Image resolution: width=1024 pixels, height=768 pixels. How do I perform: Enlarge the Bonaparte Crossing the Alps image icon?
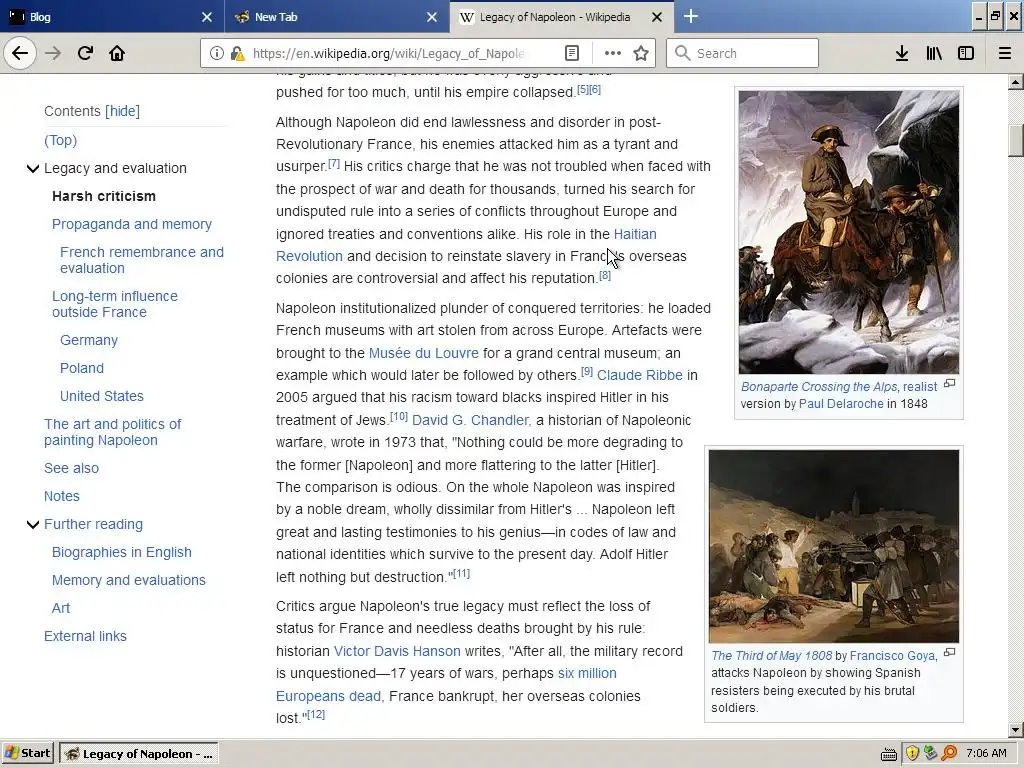click(x=950, y=384)
